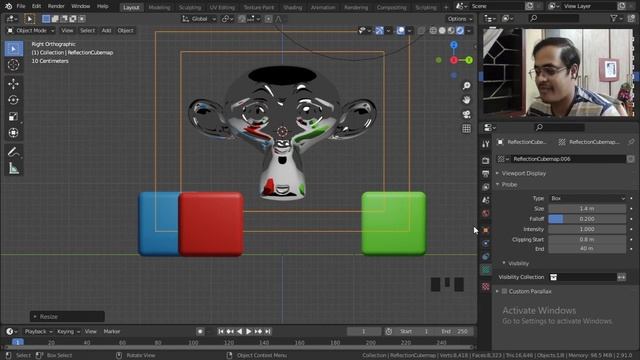Screen dimensions: 640x360
Task: Open the World properties tab
Action: click(x=485, y=213)
